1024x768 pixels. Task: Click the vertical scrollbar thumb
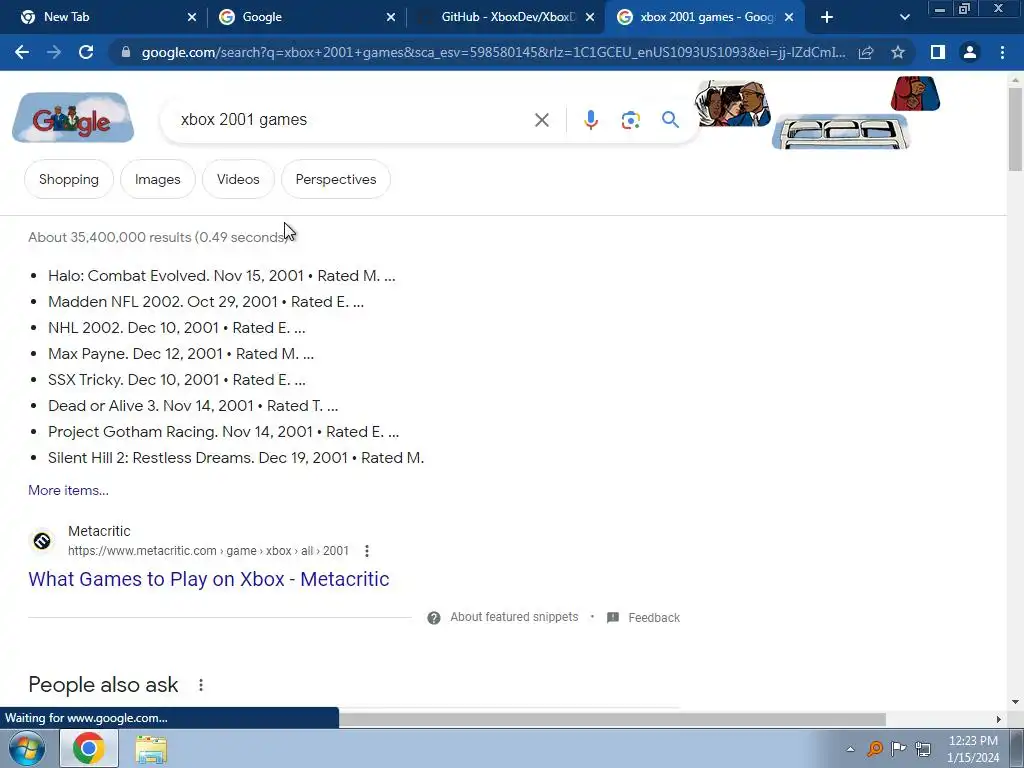[x=1015, y=129]
